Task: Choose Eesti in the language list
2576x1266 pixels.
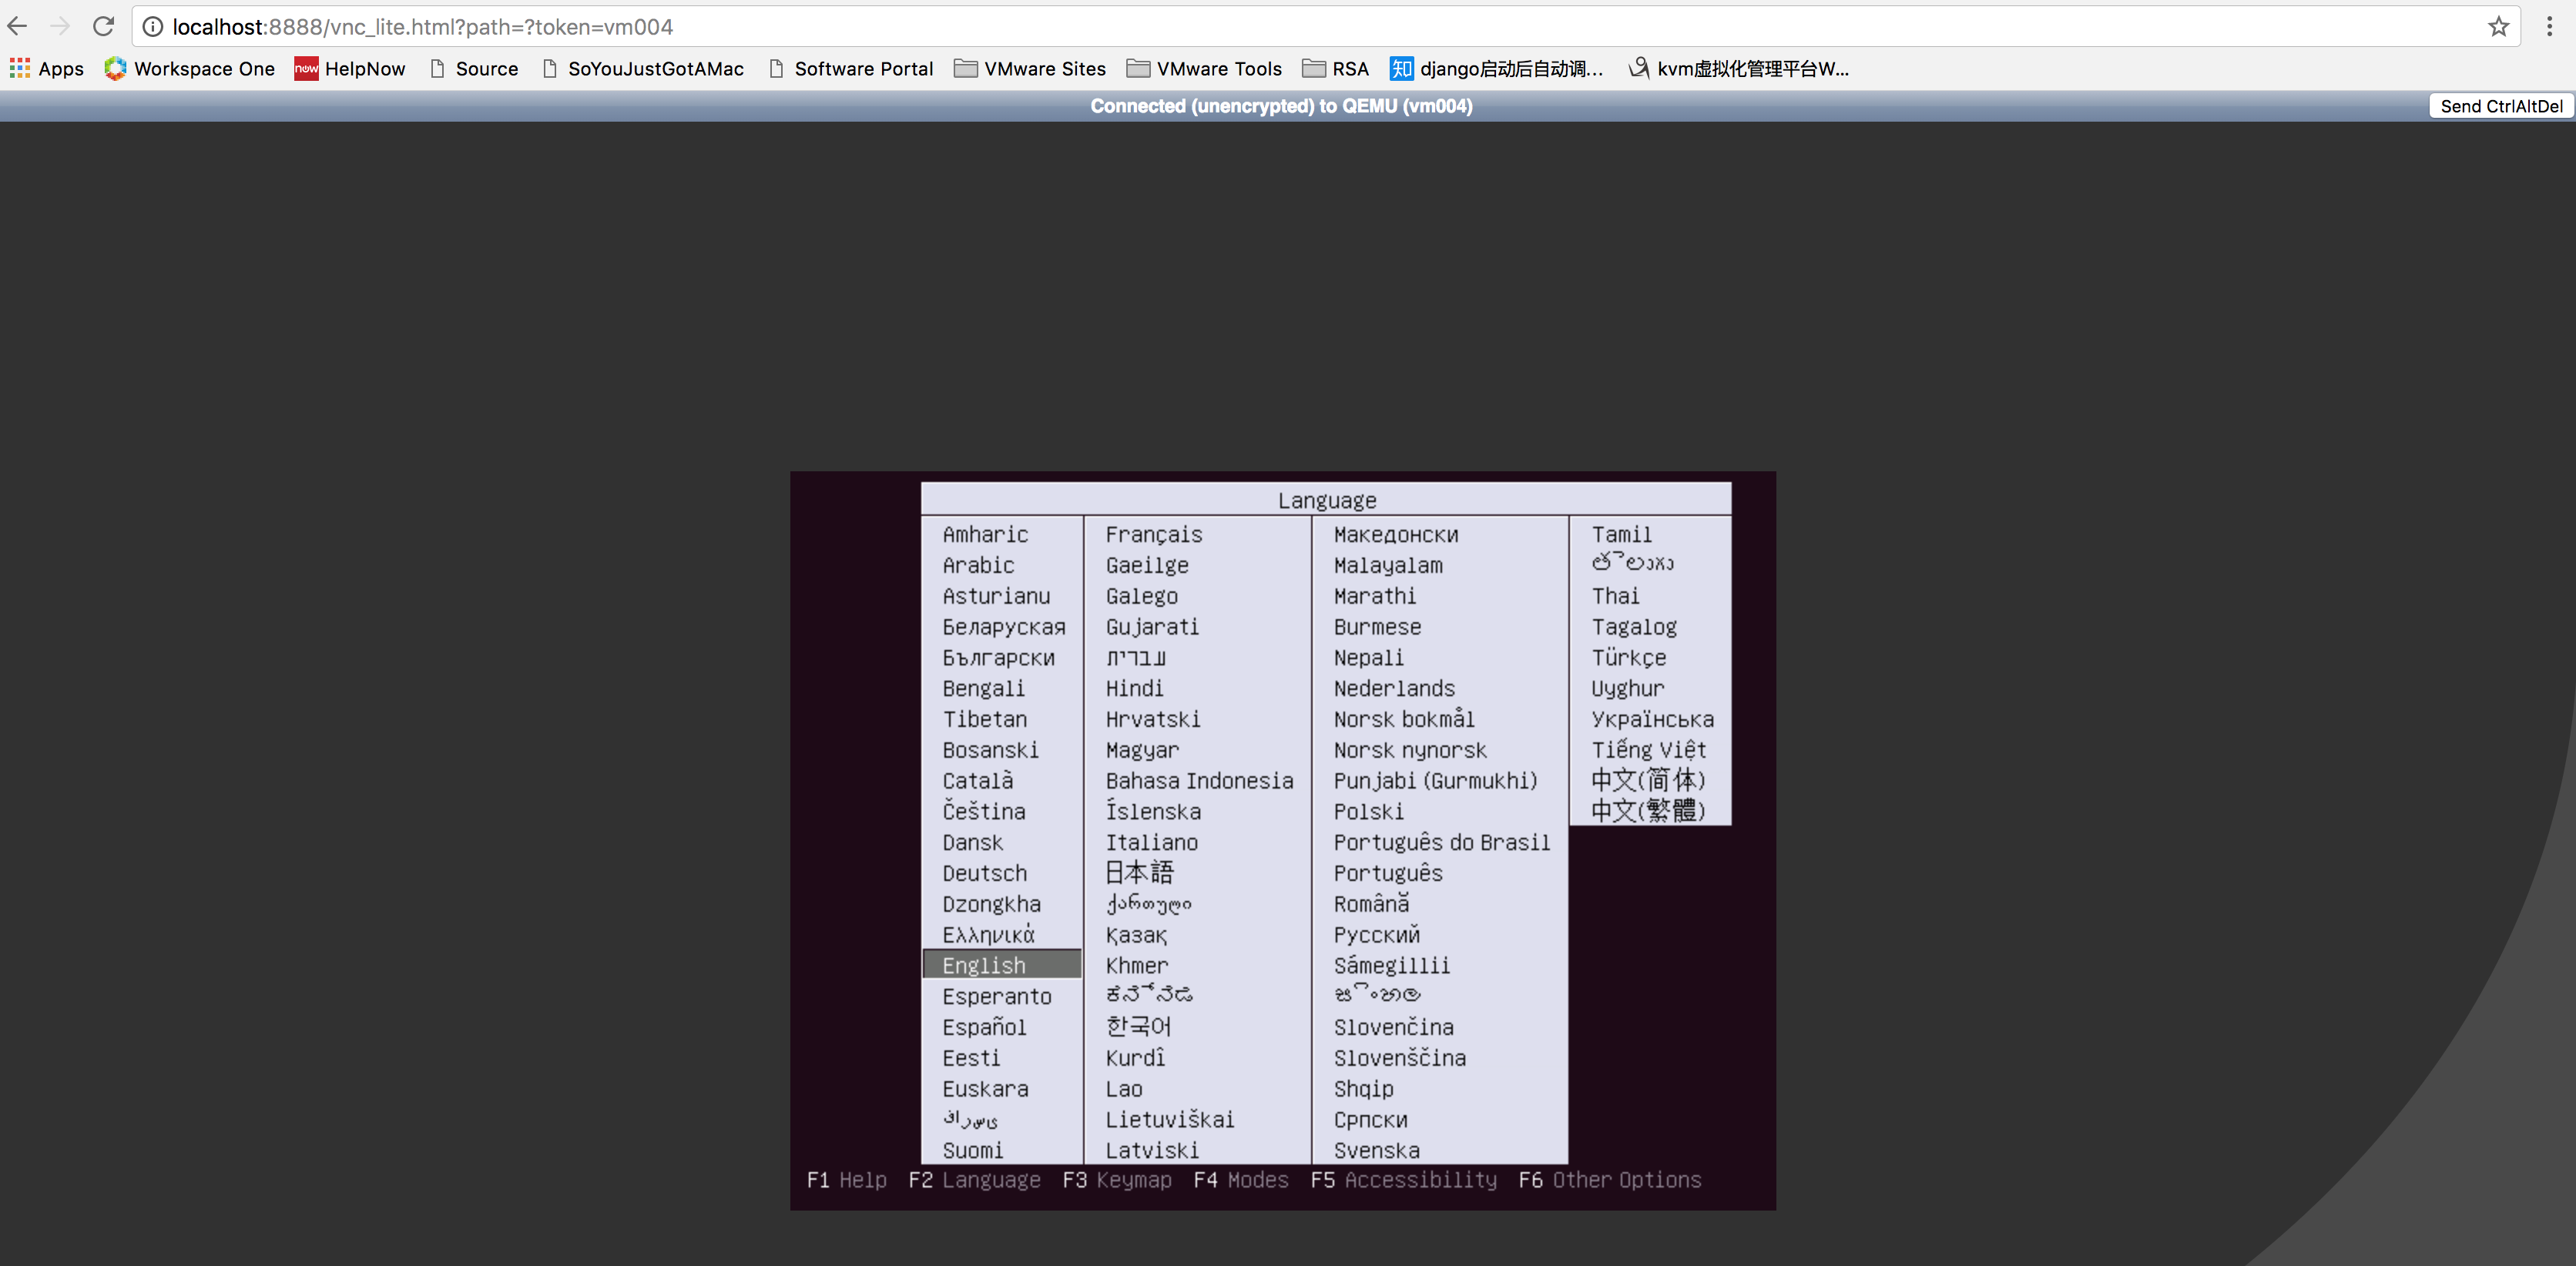Action: click(x=971, y=1058)
